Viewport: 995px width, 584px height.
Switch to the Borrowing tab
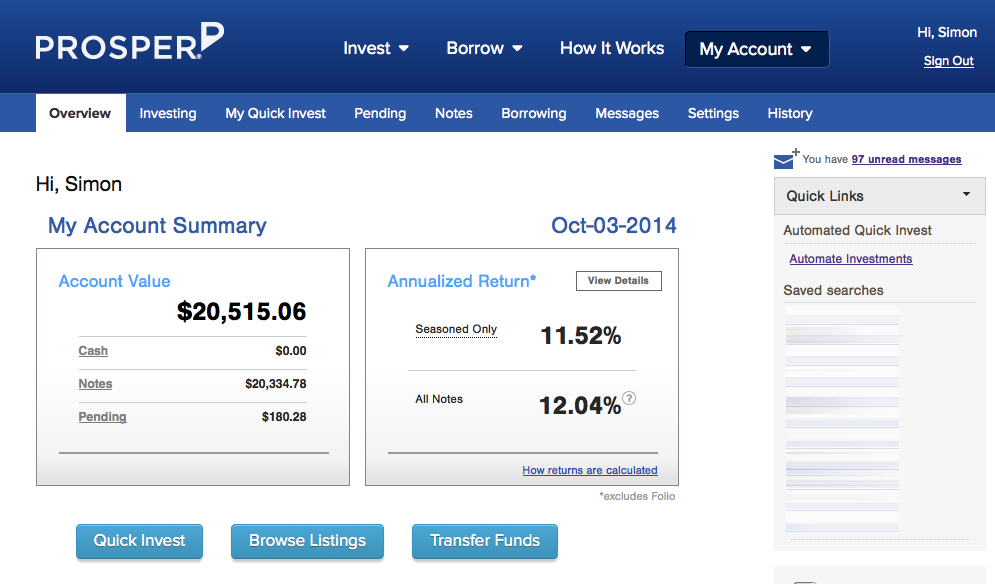coord(534,113)
